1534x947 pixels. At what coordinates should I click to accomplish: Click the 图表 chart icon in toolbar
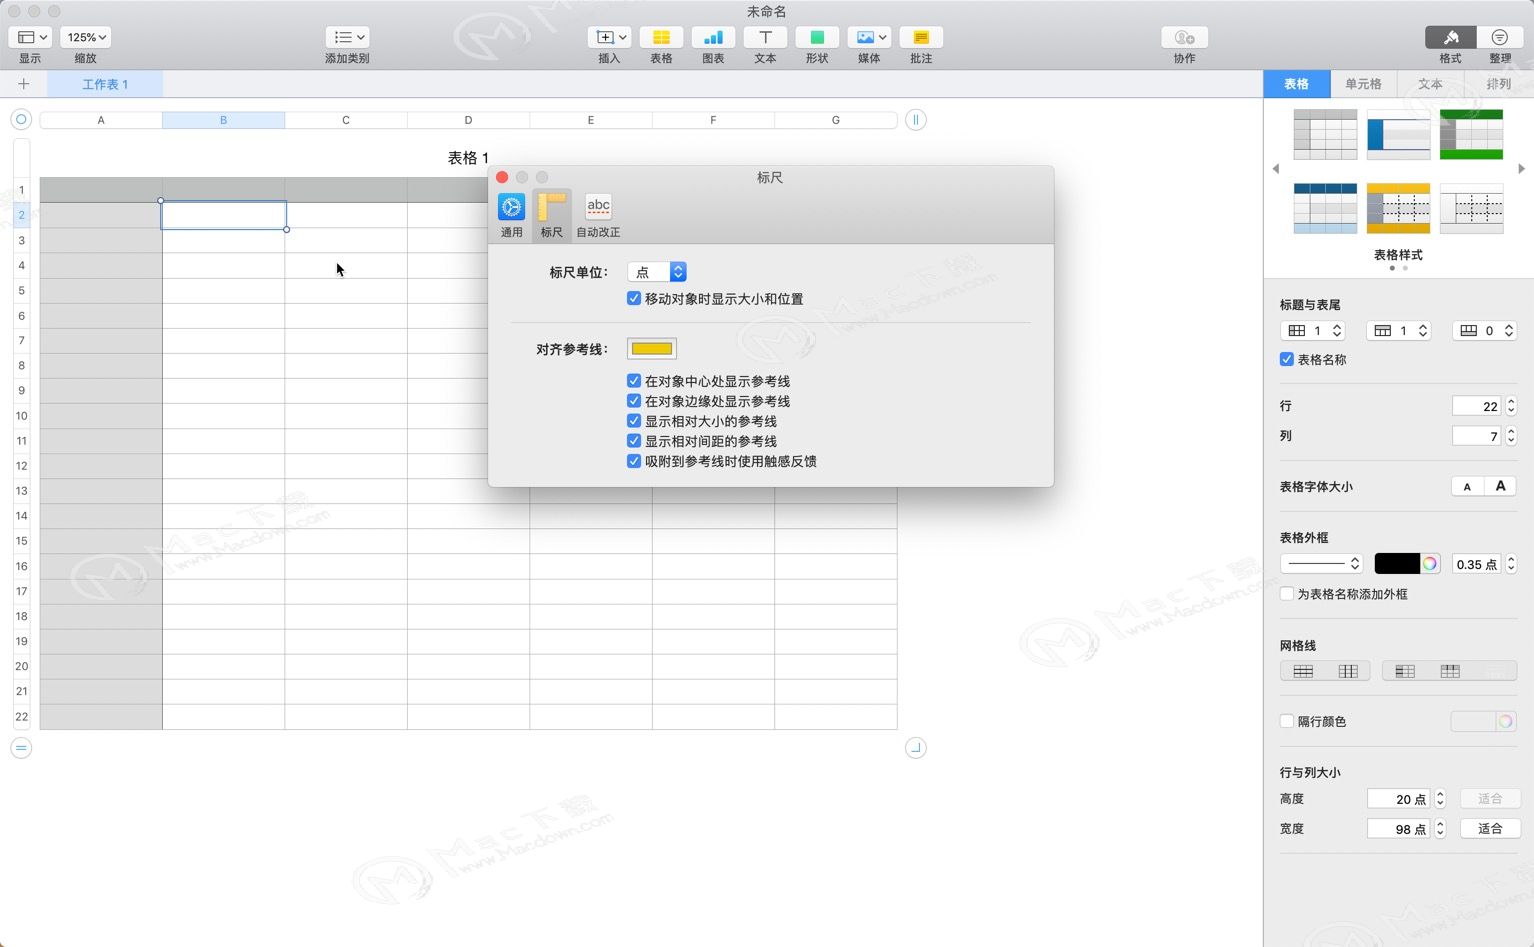point(713,38)
